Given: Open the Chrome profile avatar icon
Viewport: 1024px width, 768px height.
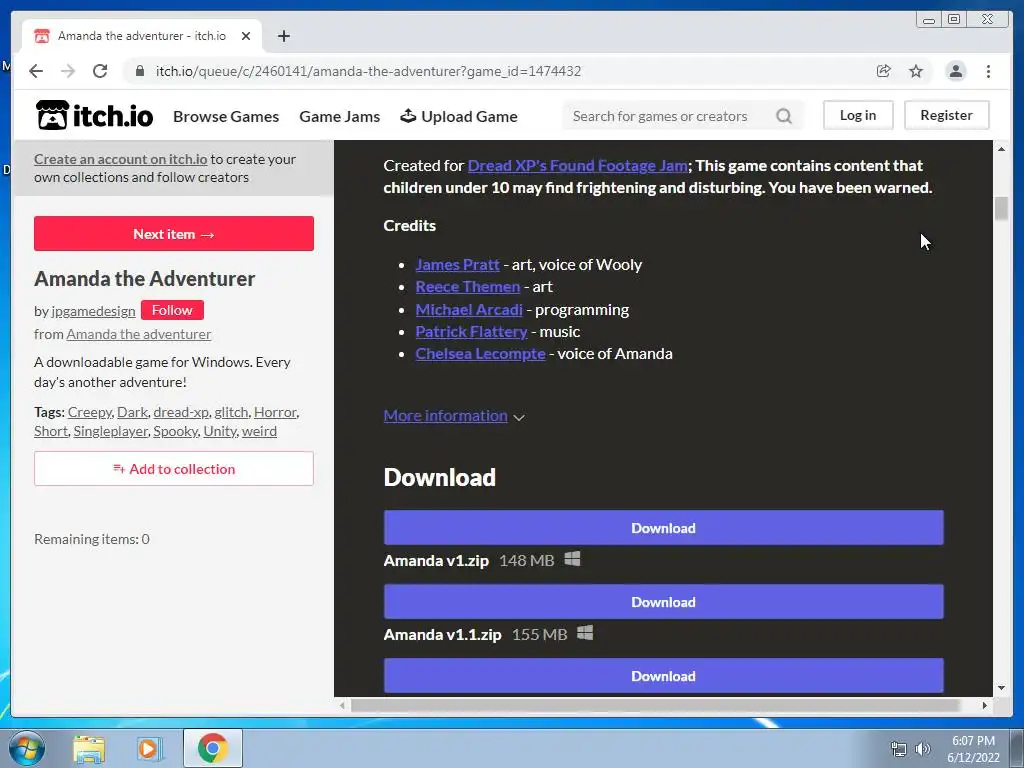Looking at the screenshot, I should [x=955, y=71].
